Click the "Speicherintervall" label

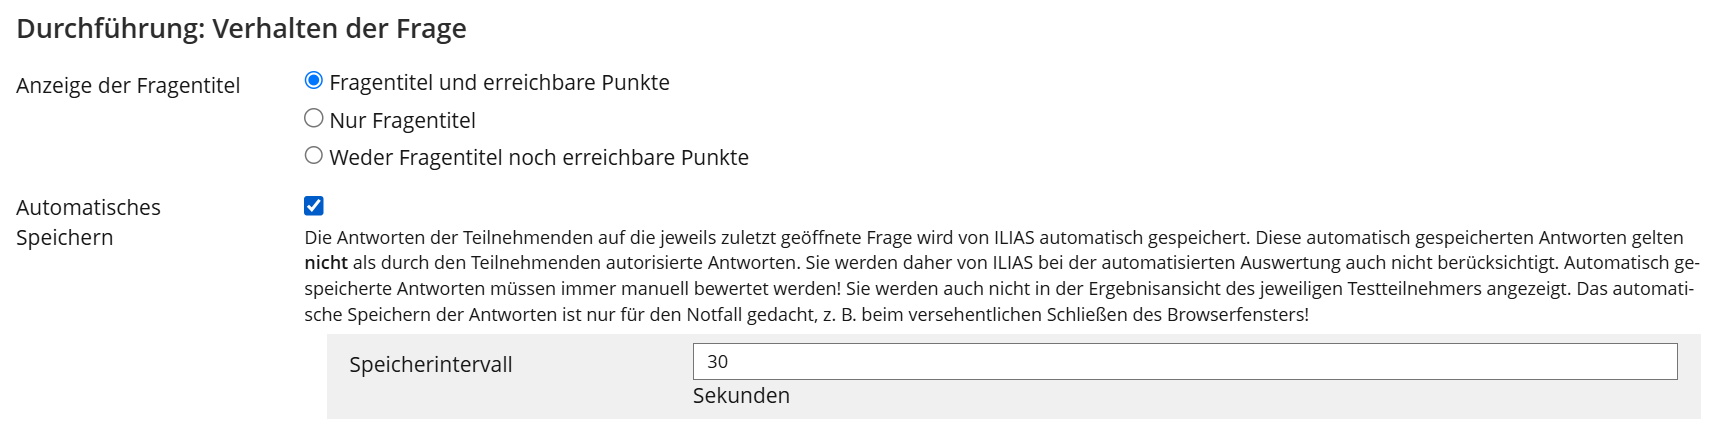430,365
